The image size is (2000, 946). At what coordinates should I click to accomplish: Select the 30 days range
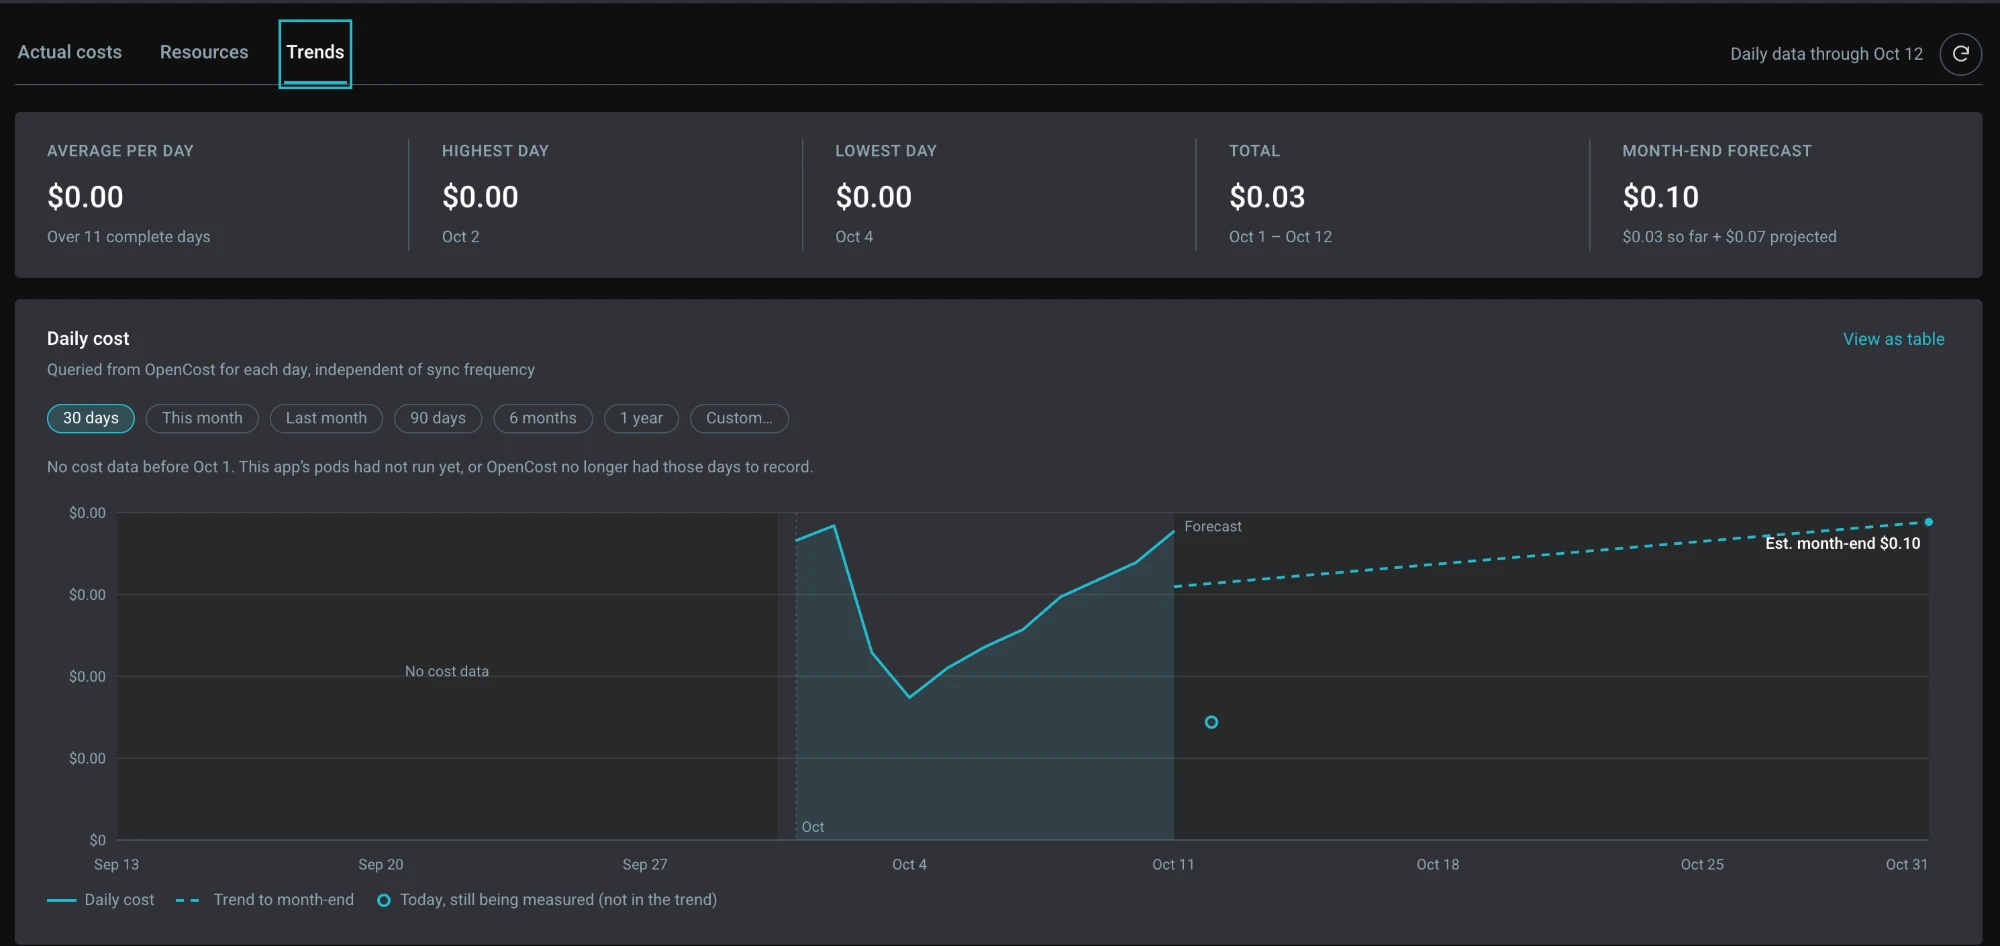coord(91,418)
